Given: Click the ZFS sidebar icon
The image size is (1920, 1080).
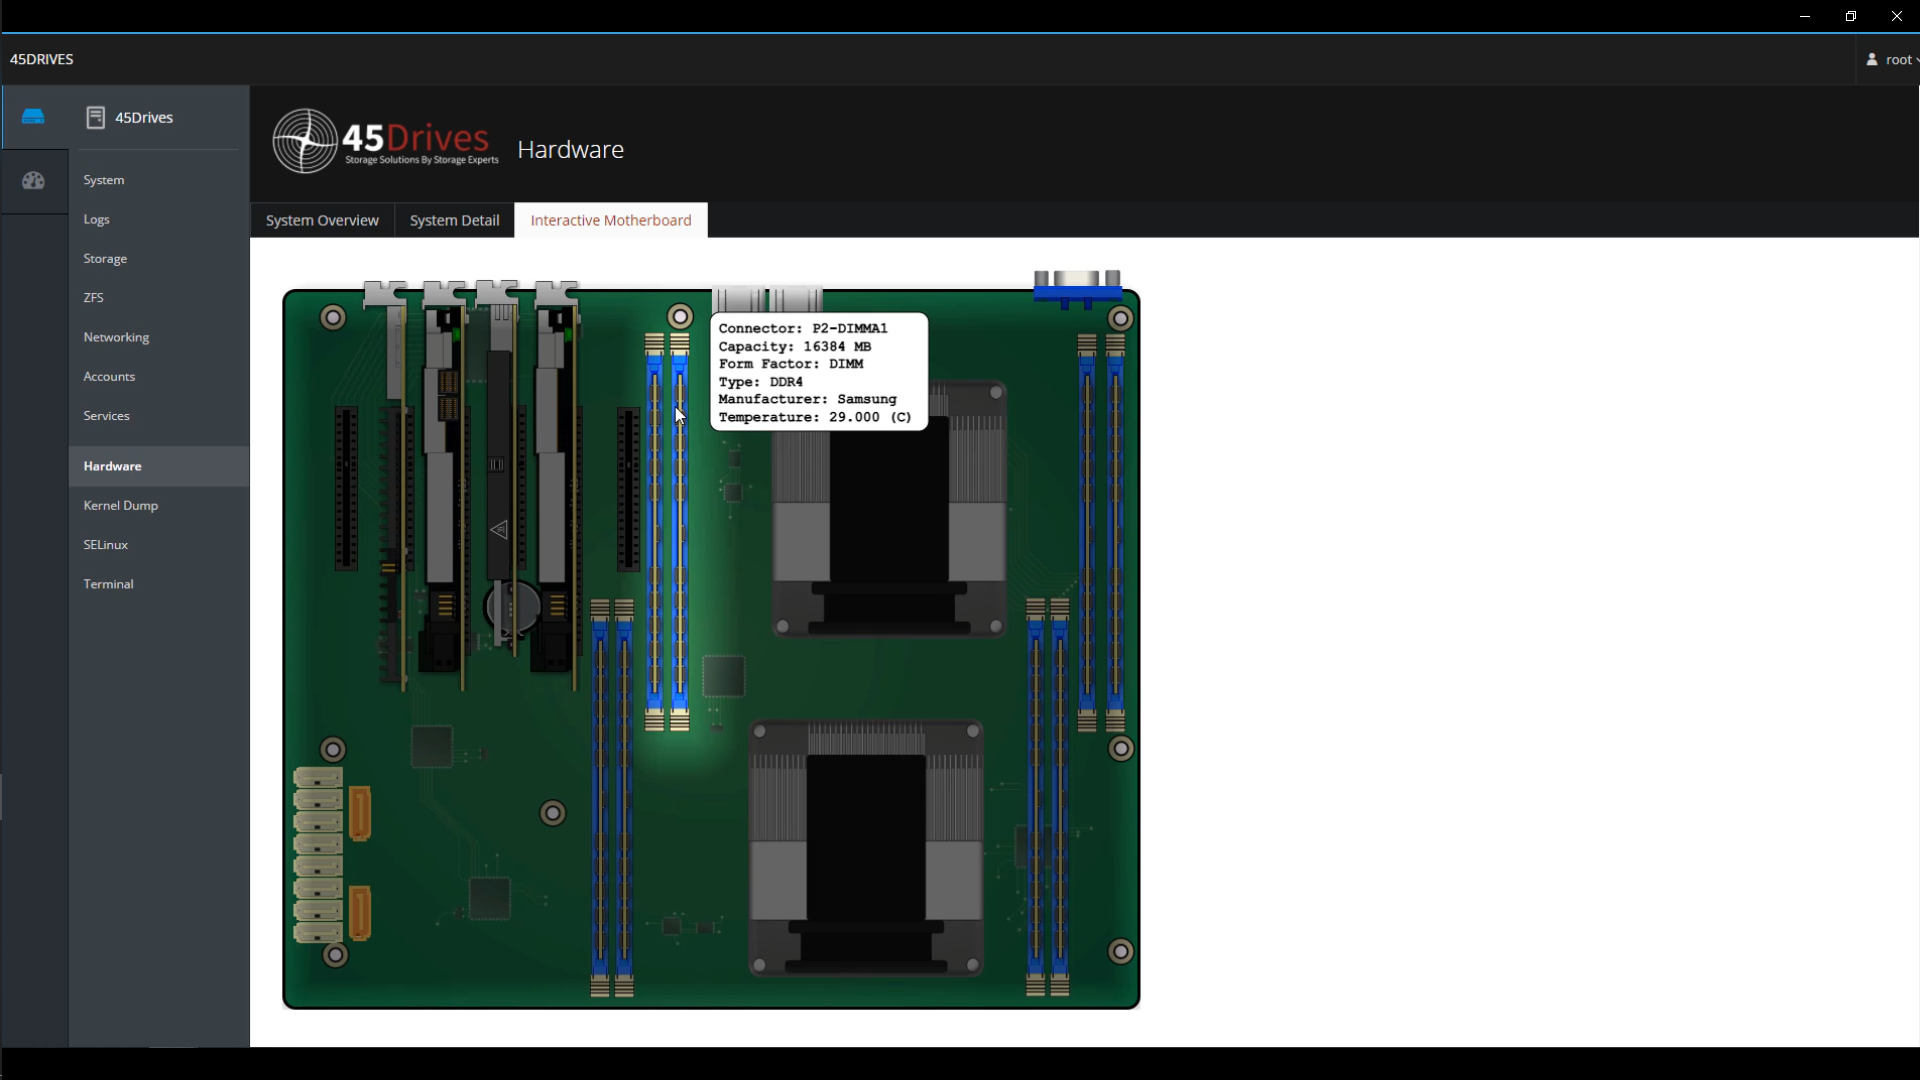Looking at the screenshot, I should click(94, 297).
